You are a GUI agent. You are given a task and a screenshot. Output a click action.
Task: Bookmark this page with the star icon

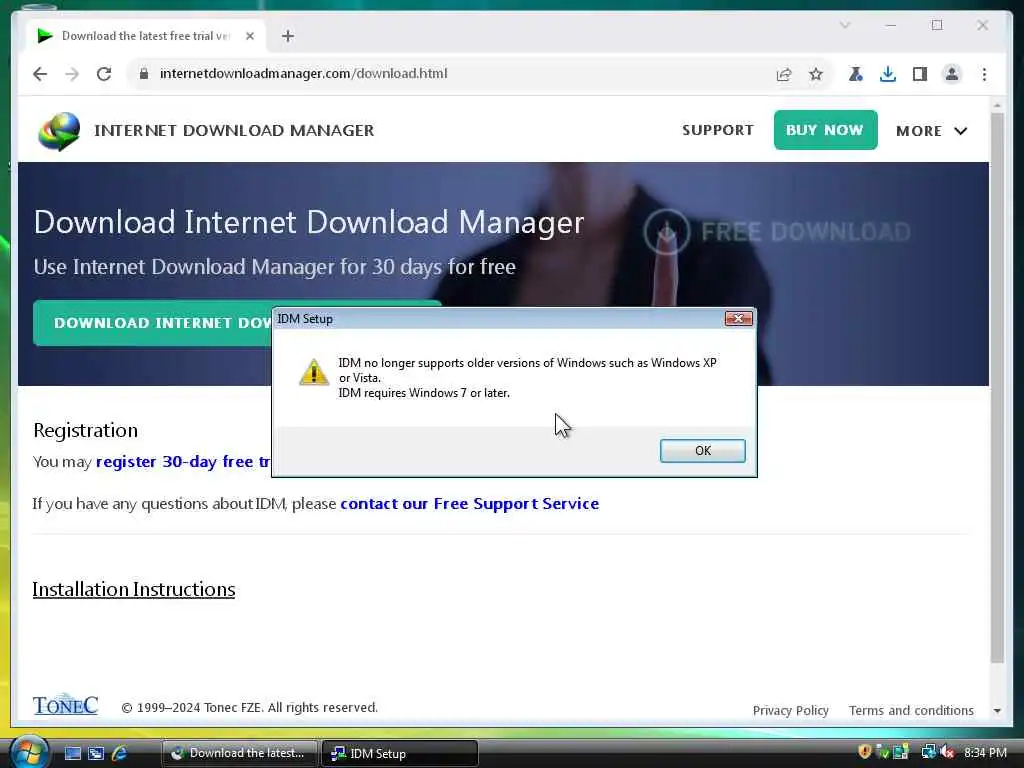point(816,74)
